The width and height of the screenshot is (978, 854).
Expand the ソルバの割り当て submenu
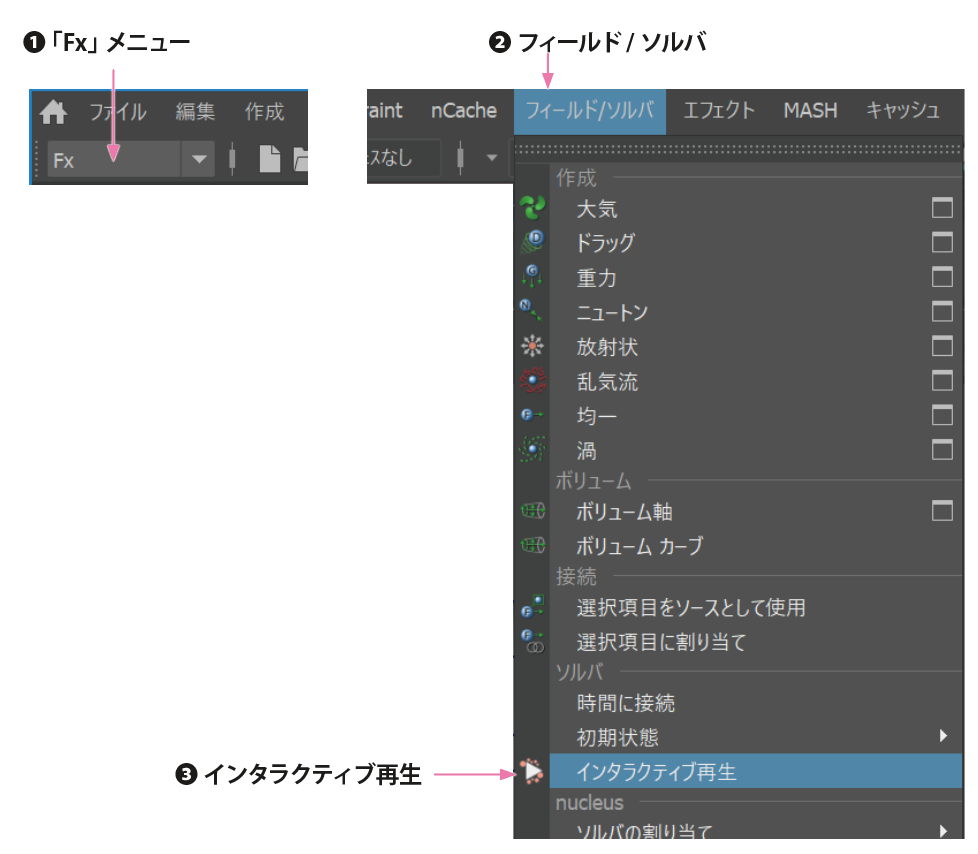[942, 830]
